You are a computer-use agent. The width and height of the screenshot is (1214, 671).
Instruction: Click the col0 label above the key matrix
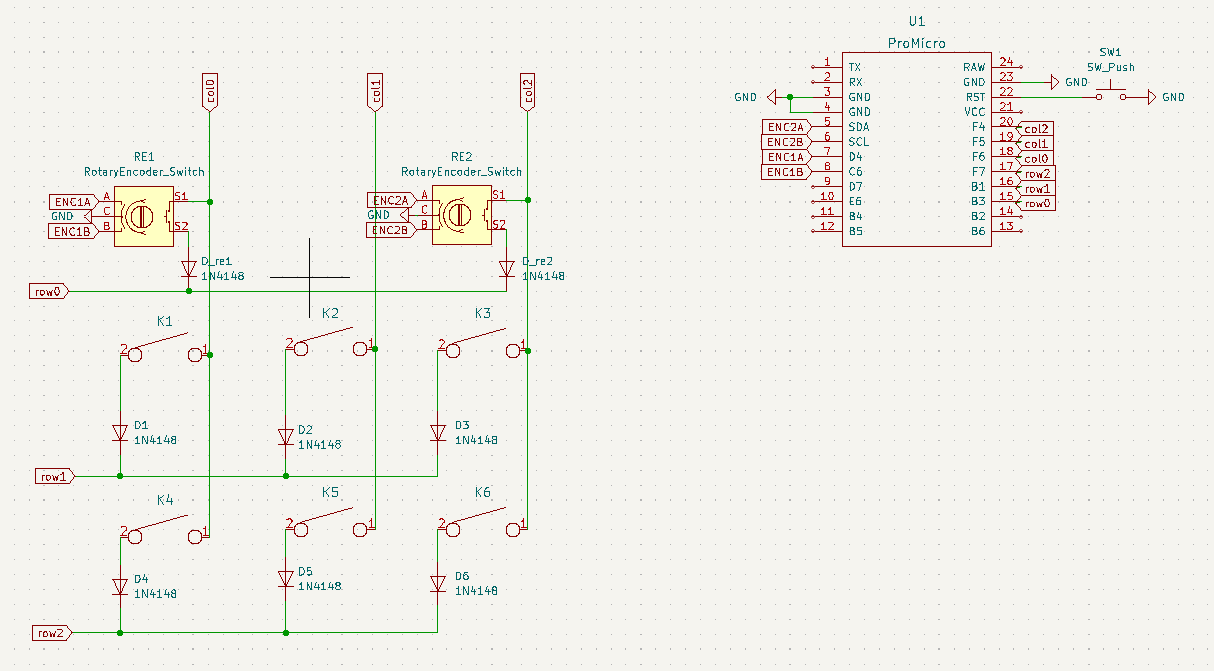pyautogui.click(x=209, y=90)
